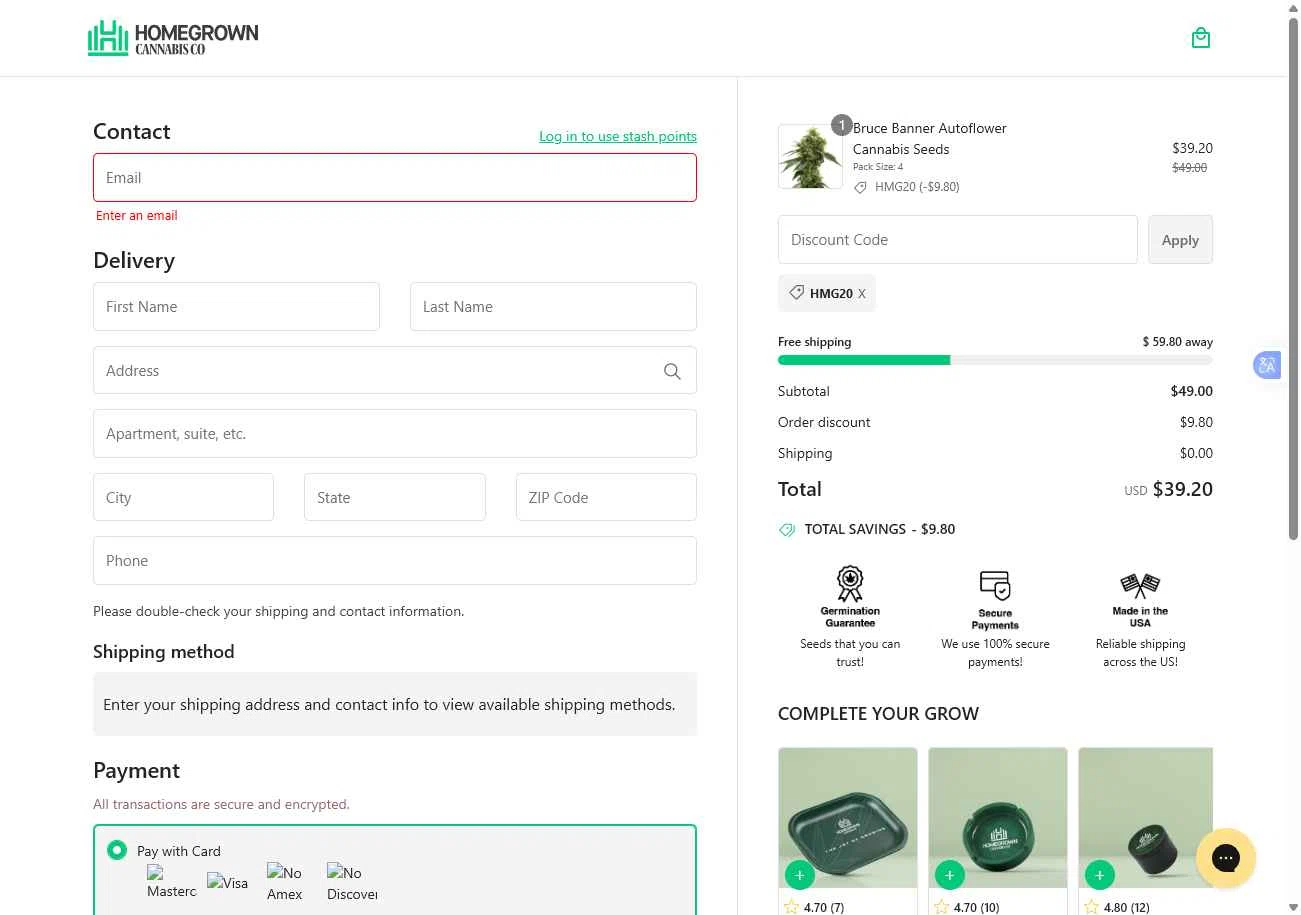Remove the HMG20 discount code with X

coord(862,294)
